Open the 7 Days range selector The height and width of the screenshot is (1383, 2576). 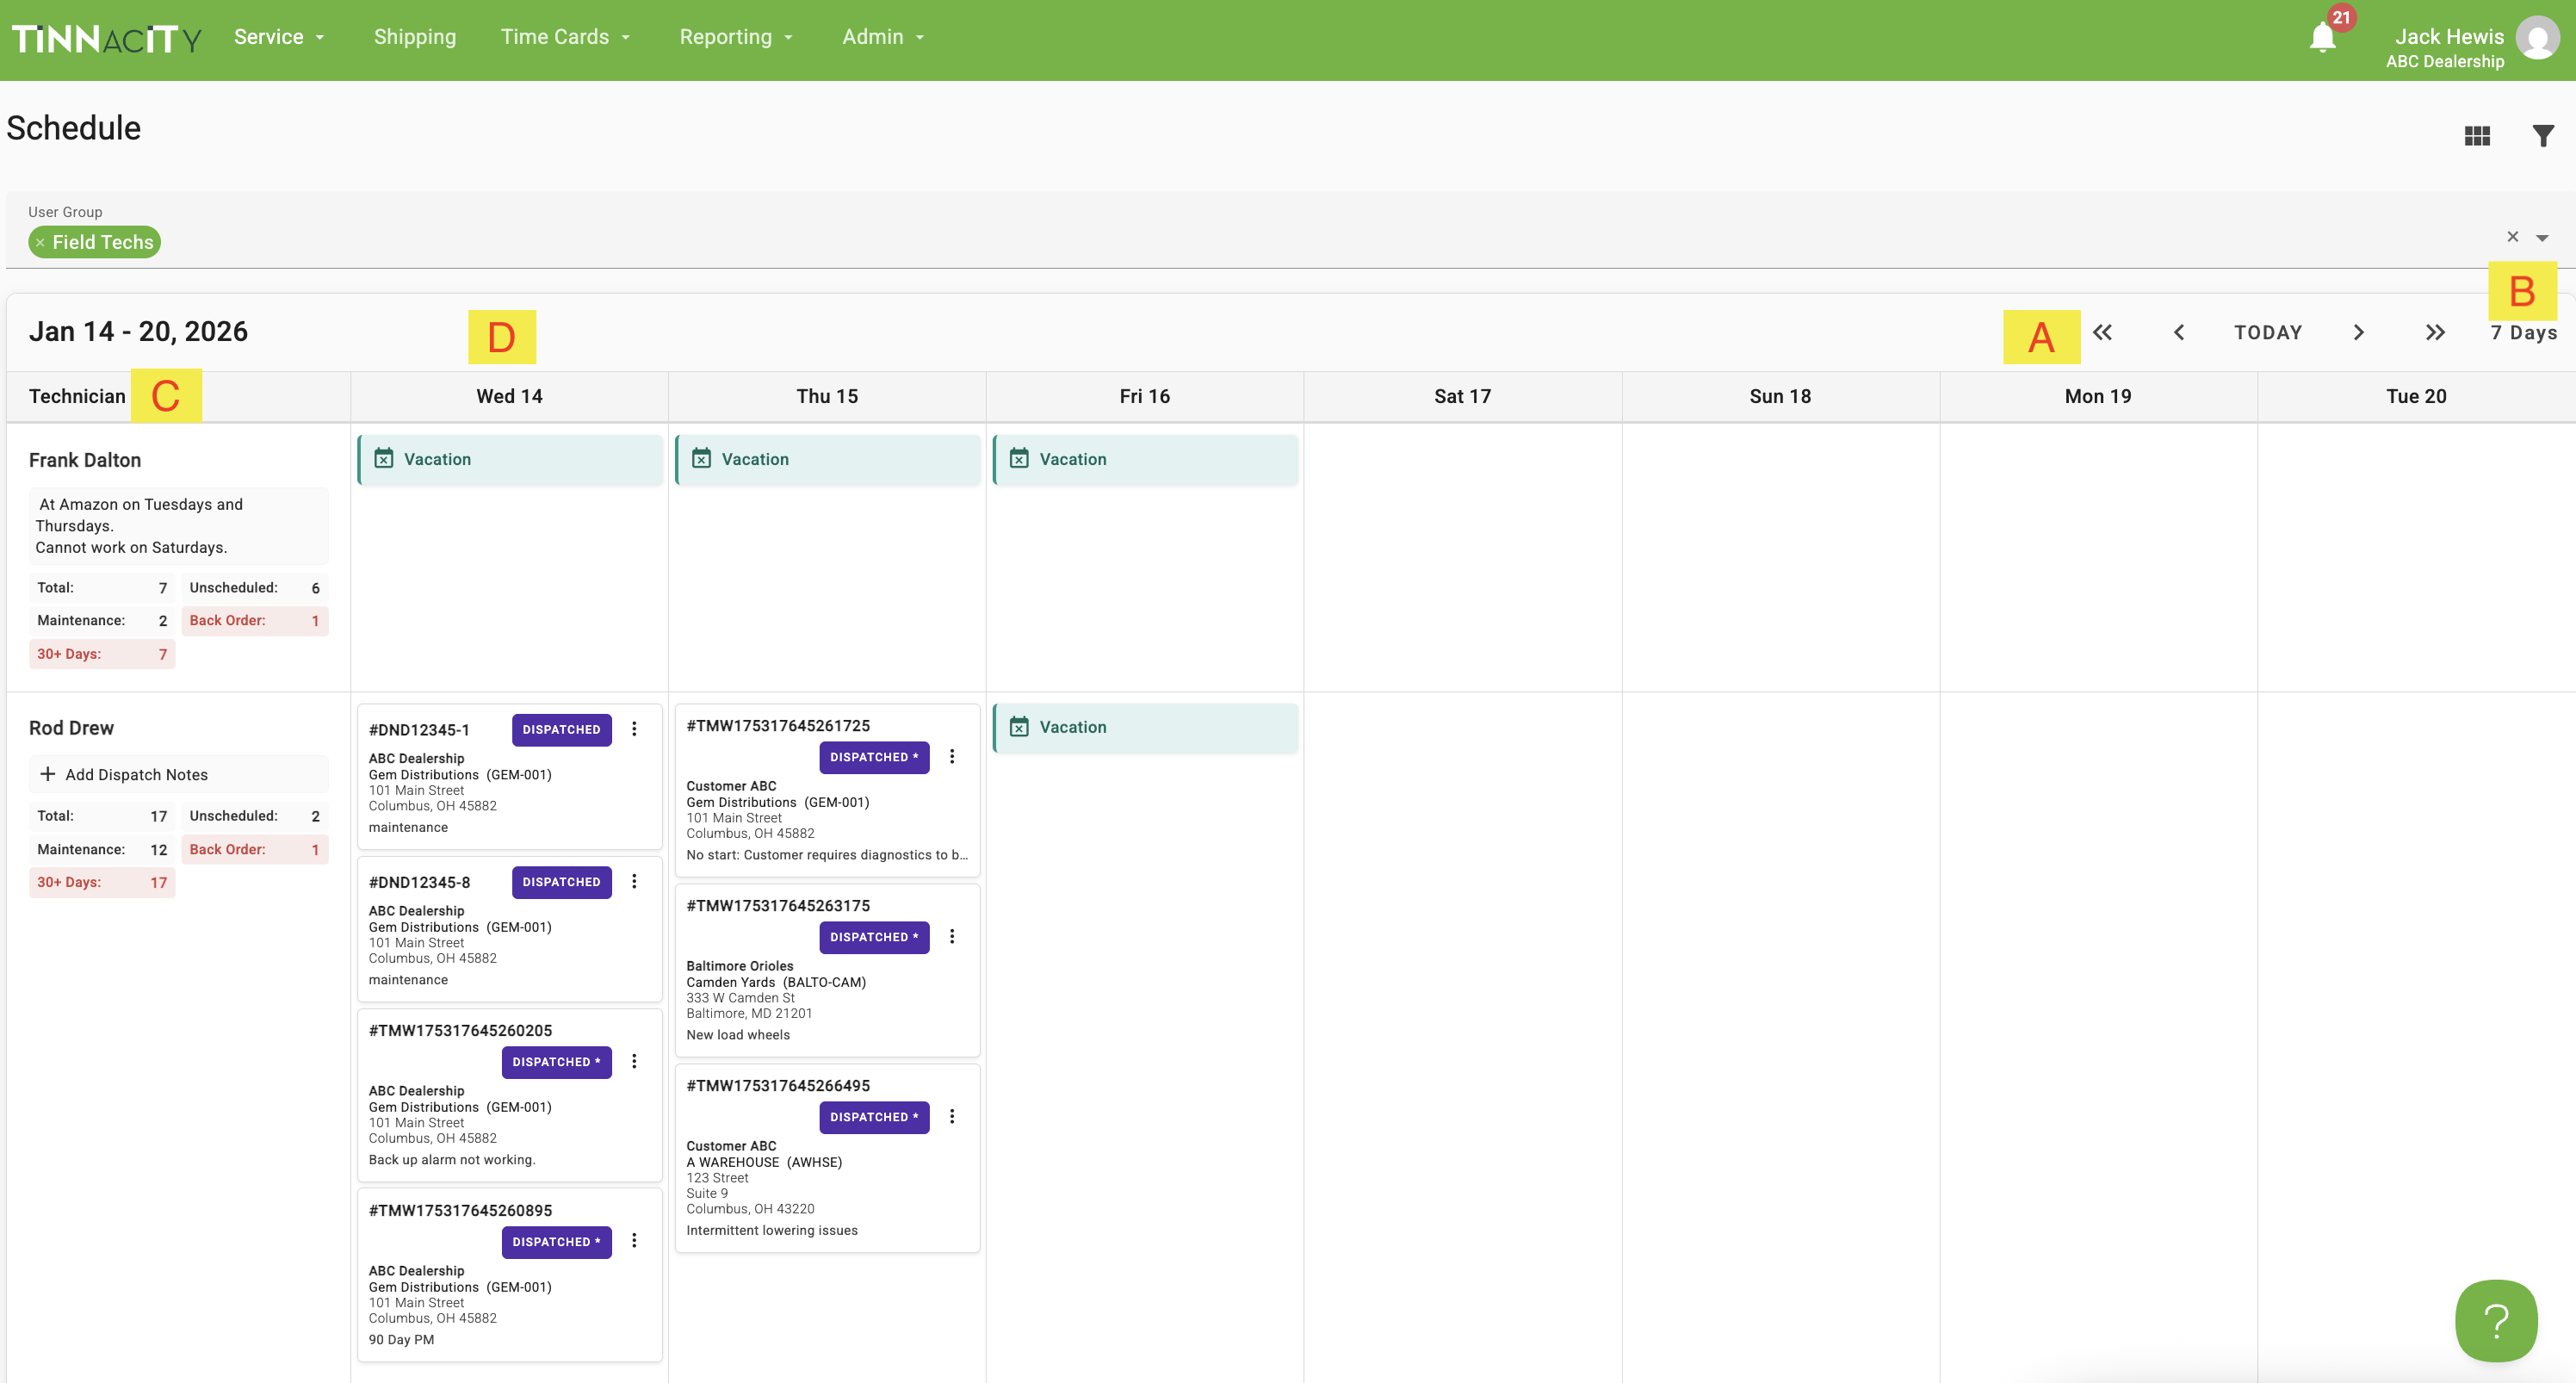pos(2523,332)
